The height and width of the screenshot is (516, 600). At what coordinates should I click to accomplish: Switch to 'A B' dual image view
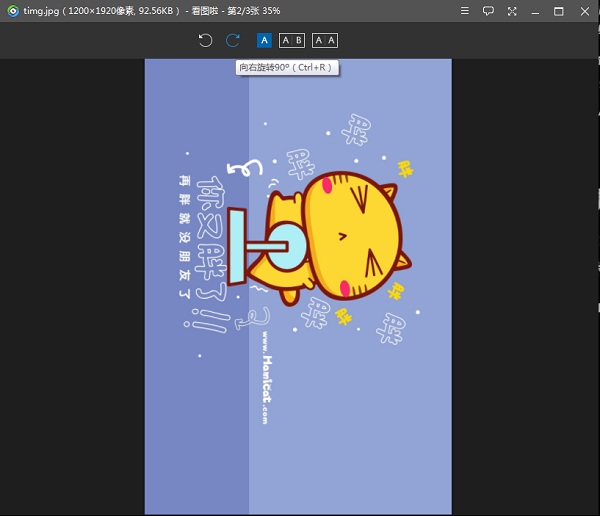pyautogui.click(x=291, y=40)
